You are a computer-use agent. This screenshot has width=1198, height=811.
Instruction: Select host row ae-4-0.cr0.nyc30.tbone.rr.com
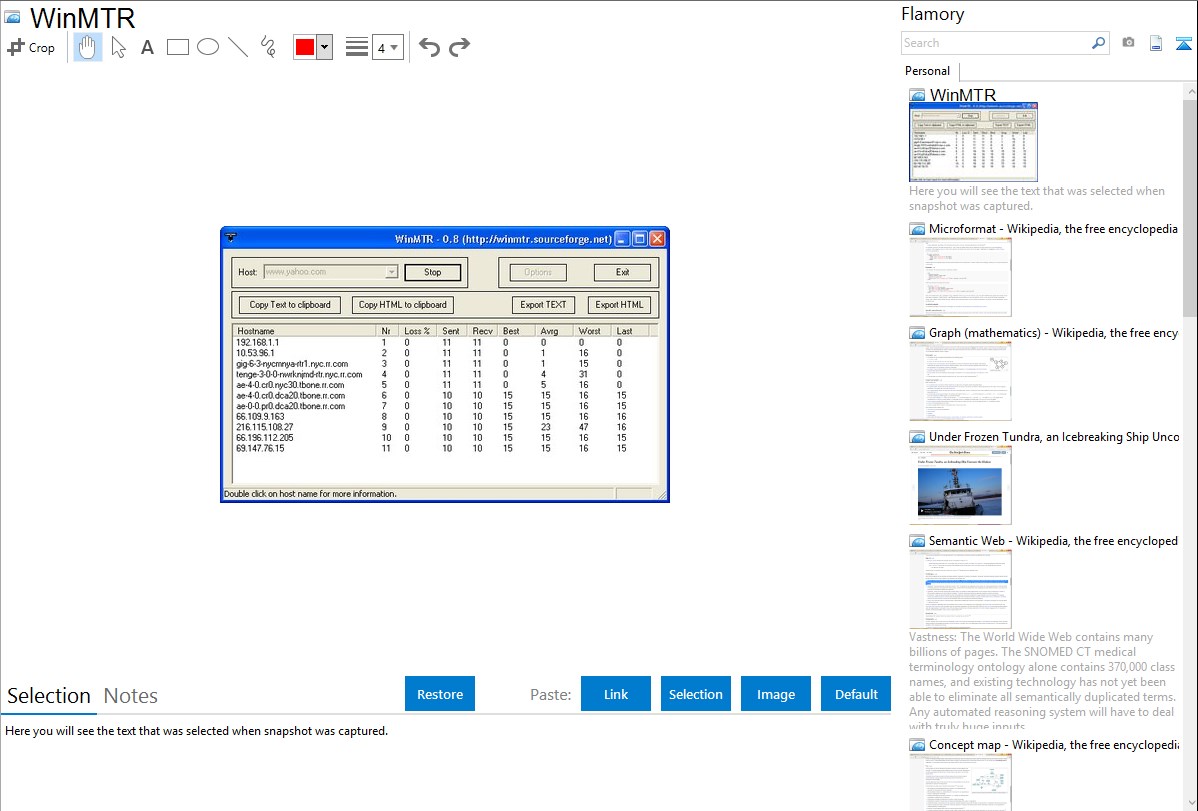pyautogui.click(x=443, y=385)
